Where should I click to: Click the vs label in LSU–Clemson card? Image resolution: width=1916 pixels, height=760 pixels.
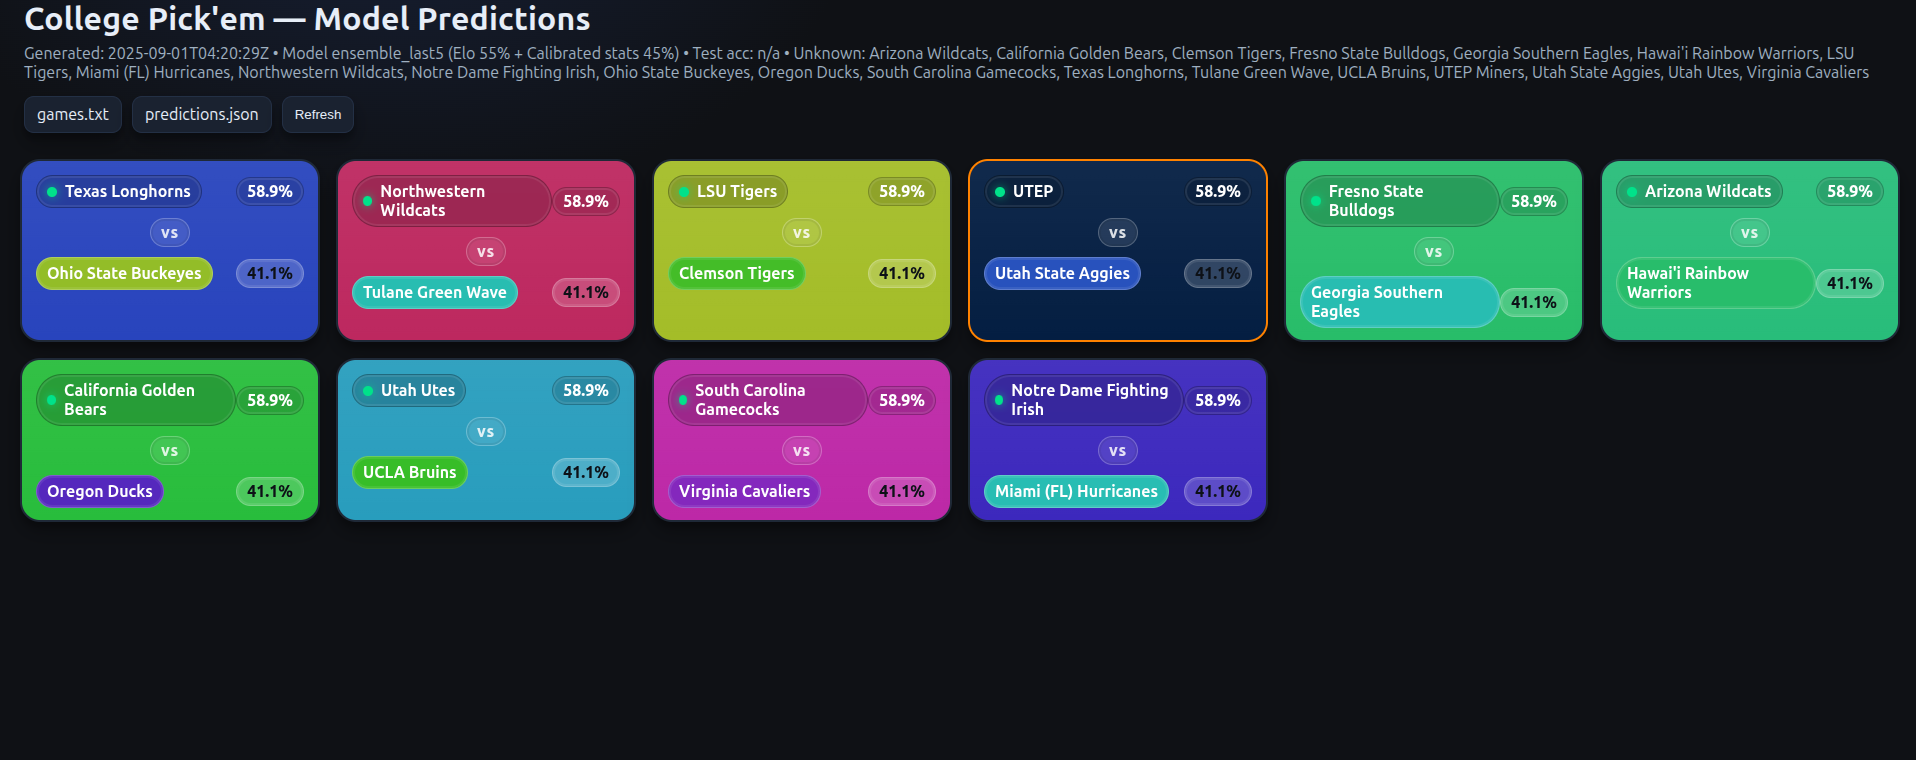point(802,233)
